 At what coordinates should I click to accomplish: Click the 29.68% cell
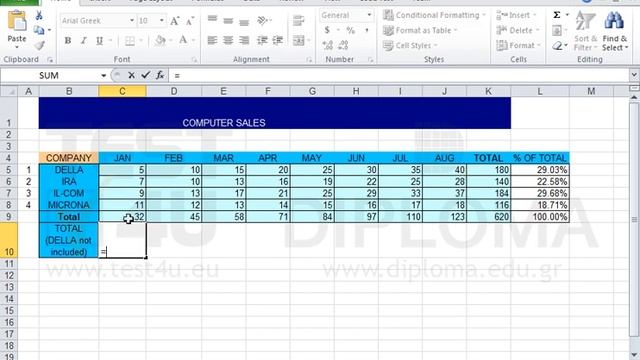[540, 193]
